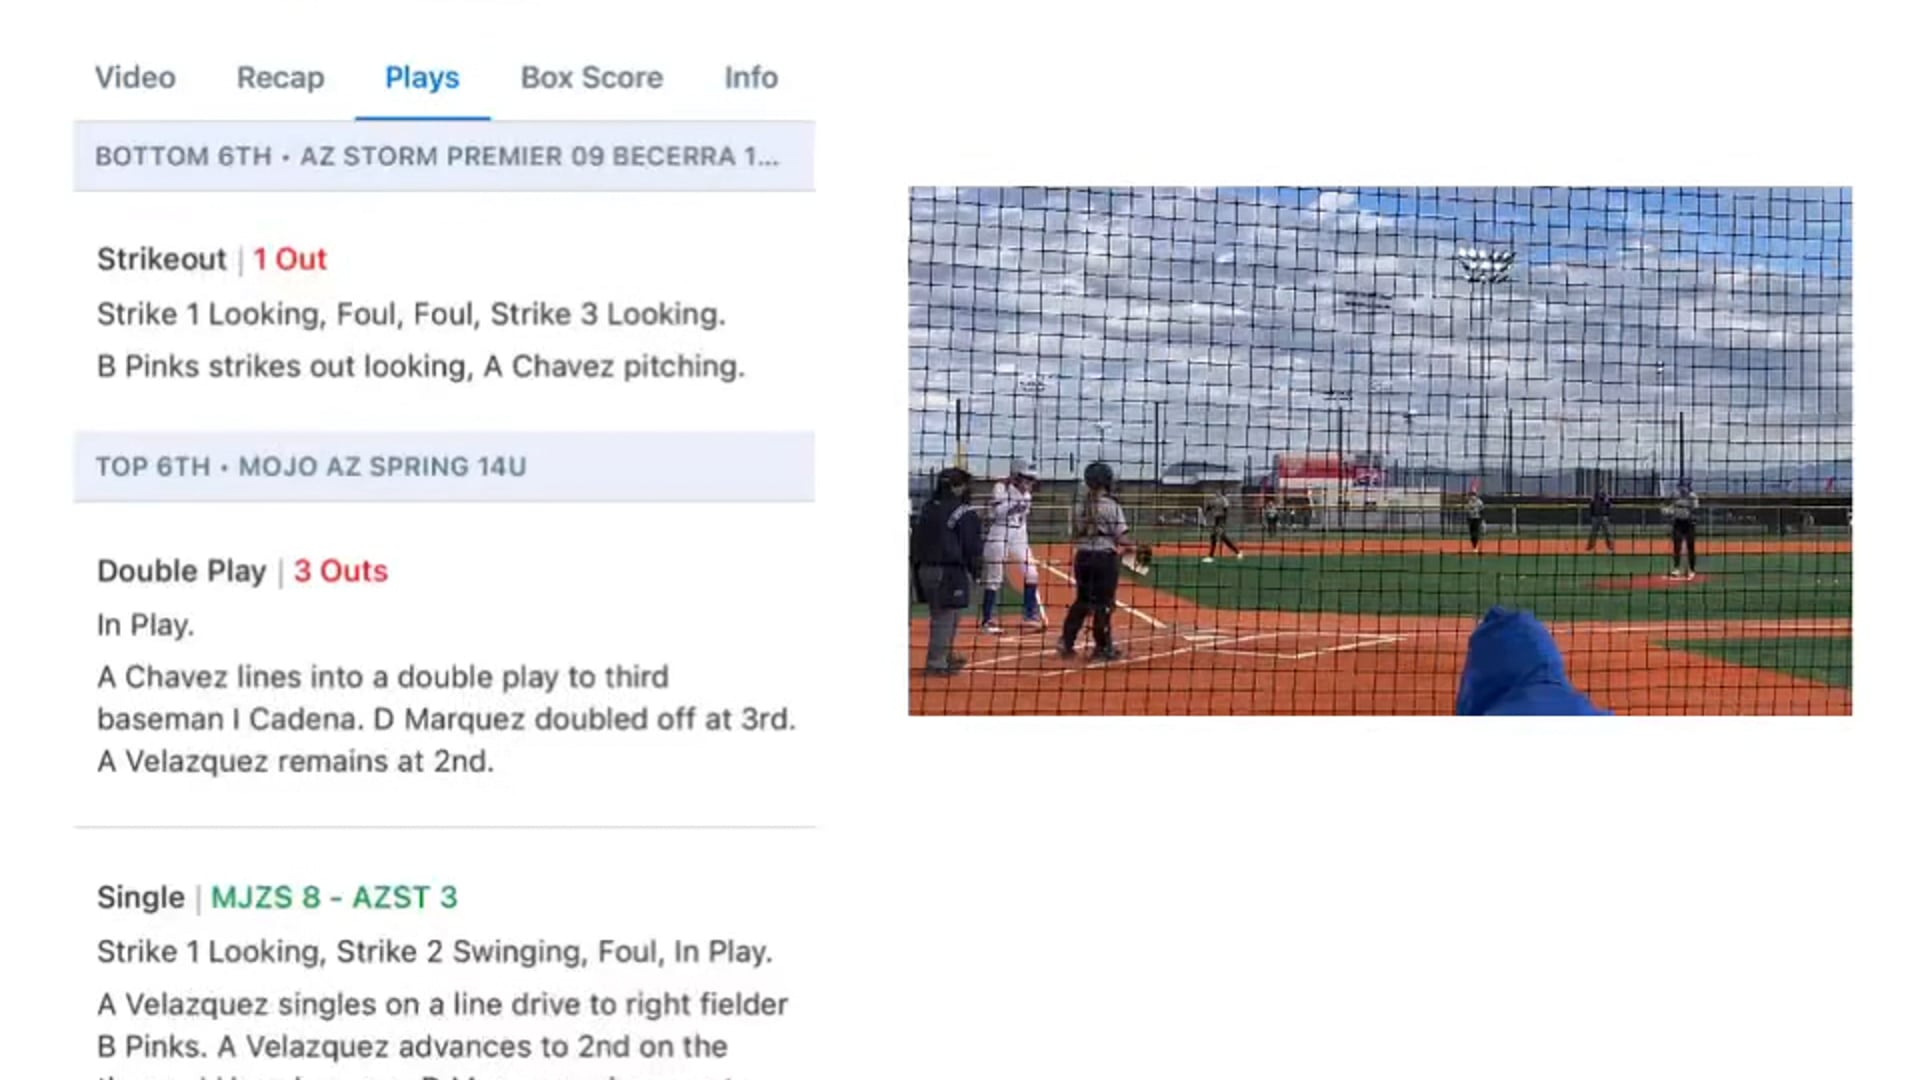
Task: Click the strikeout pitch sequence line
Action: pos(411,315)
